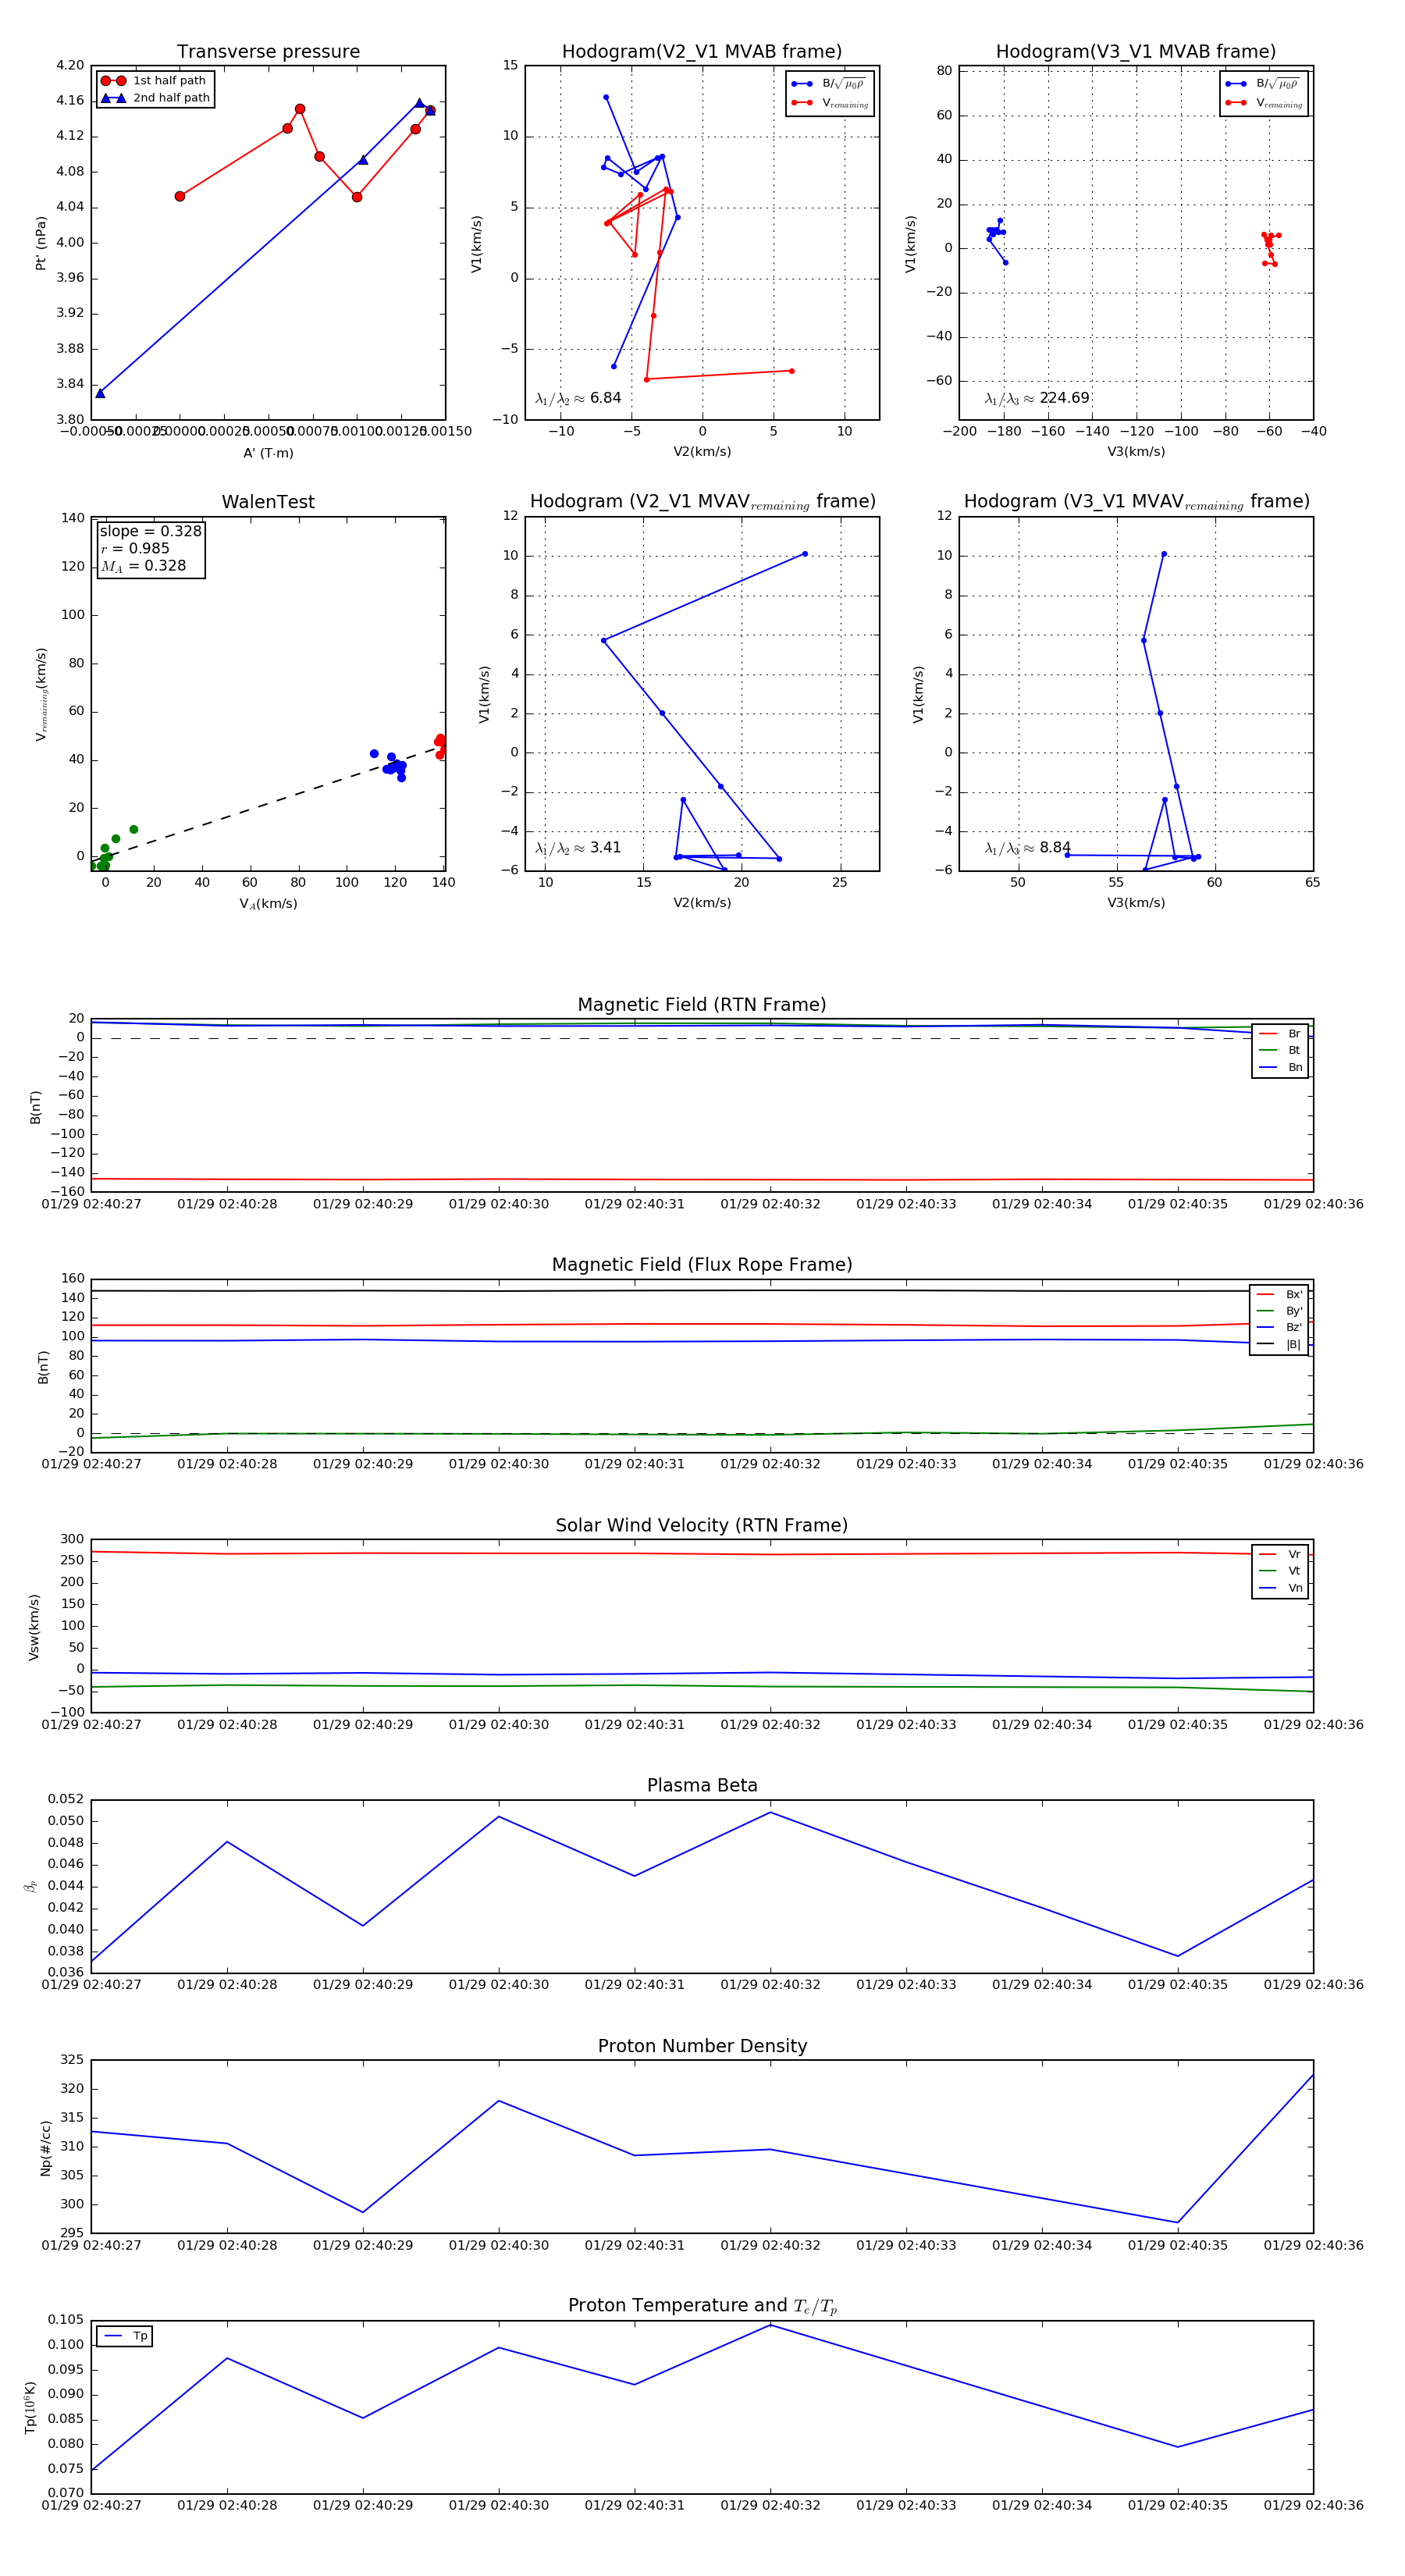Click the "Vt" legend entry
The width and height of the screenshot is (1405, 2576).
1280,1571
